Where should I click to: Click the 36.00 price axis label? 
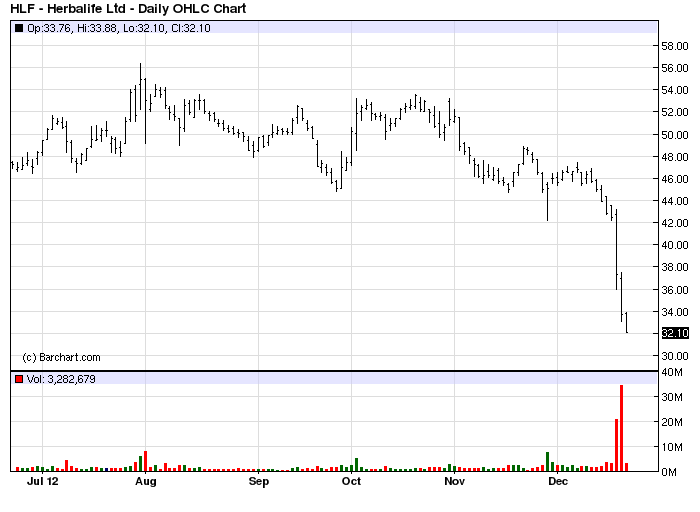point(675,290)
